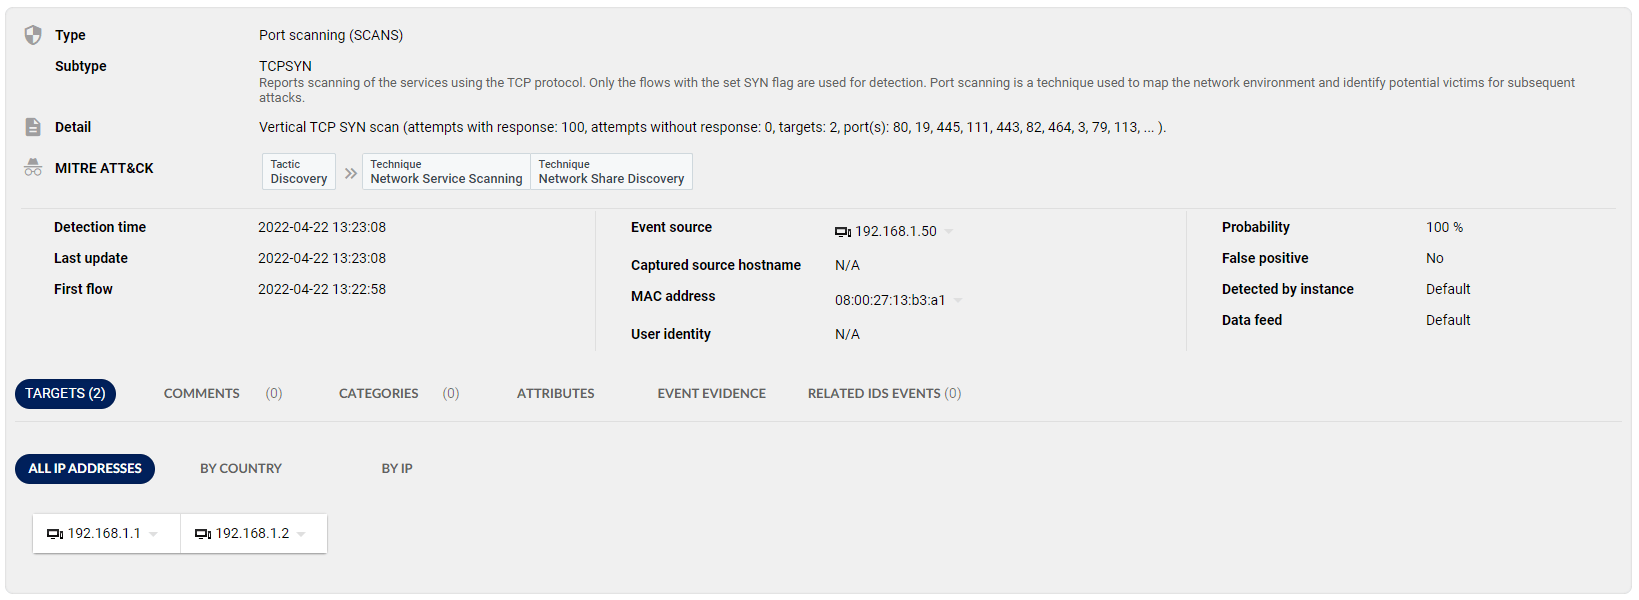Screen dimensions: 1639x600
Task: Click the spy icon beside MITRE ATT&CK
Action: tap(33, 168)
